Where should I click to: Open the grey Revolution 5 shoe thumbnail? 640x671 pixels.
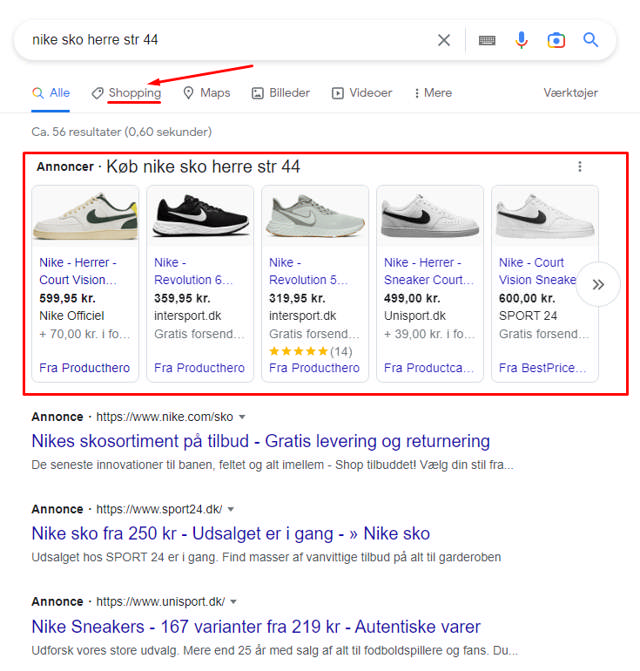click(315, 216)
